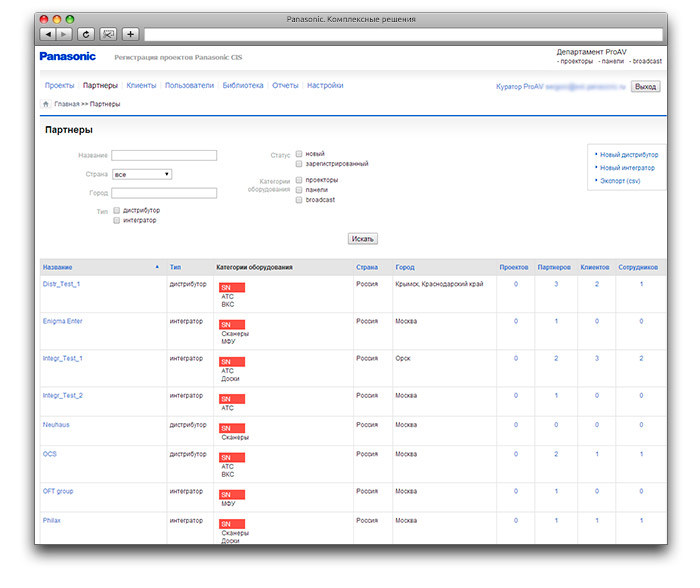Click the 'проекторы' department link in header

coord(576,61)
